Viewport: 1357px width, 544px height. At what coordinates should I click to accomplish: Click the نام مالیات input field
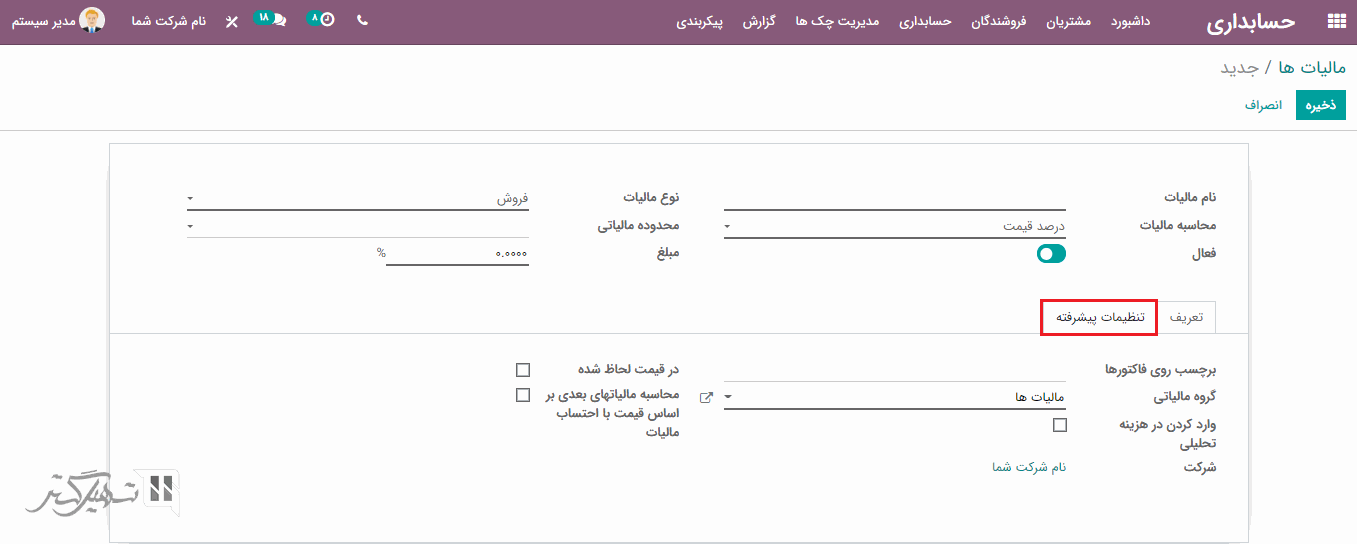pyautogui.click(x=894, y=199)
